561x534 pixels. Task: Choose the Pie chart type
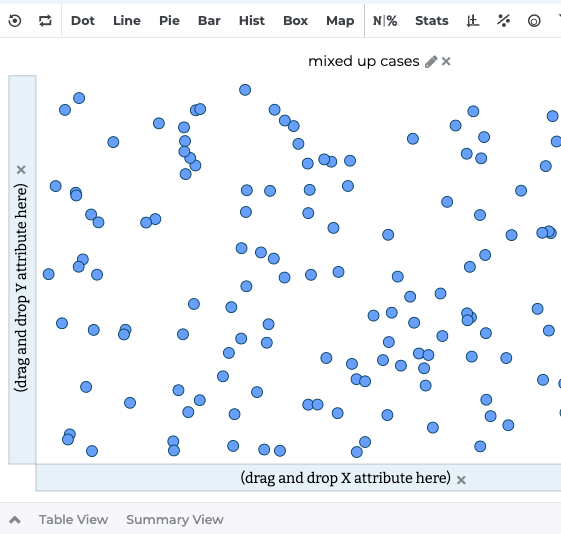pyautogui.click(x=169, y=21)
